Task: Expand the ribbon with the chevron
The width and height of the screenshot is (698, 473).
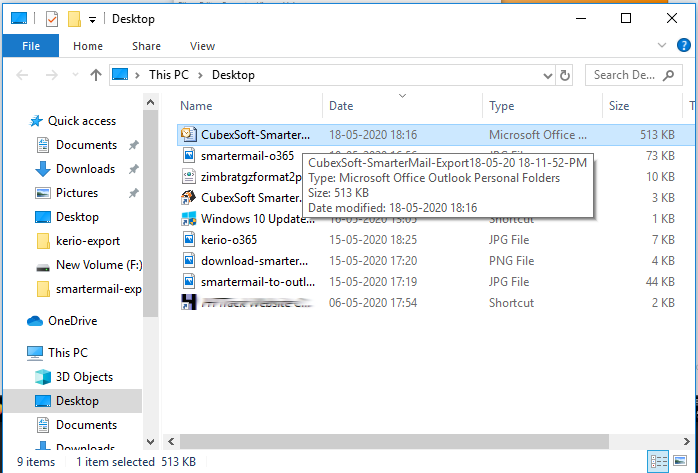Action: point(661,45)
